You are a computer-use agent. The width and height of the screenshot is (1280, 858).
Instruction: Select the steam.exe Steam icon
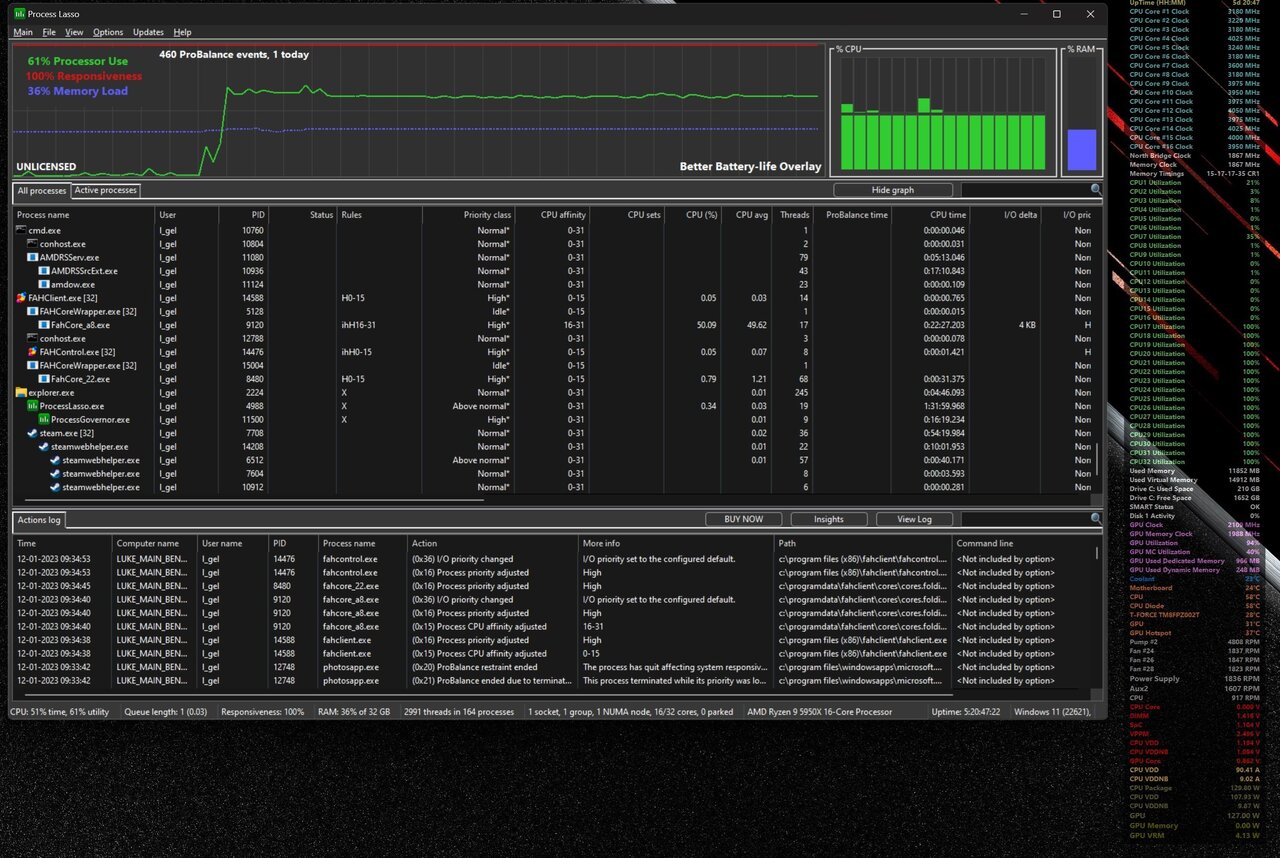click(x=32, y=433)
